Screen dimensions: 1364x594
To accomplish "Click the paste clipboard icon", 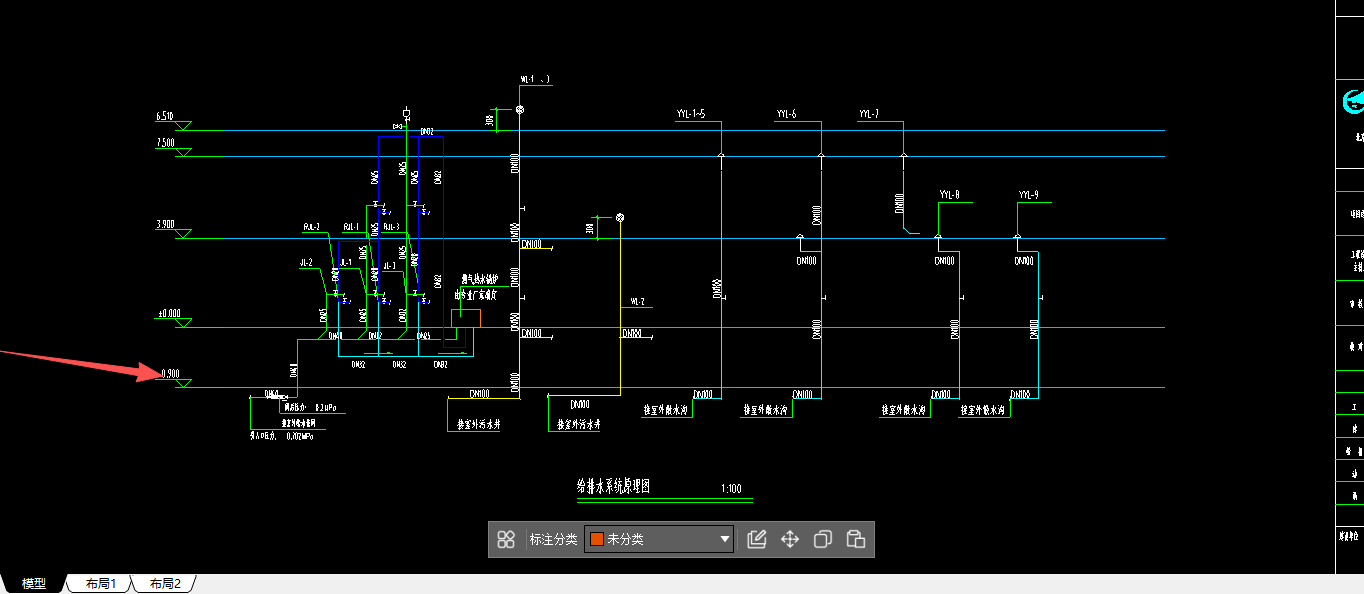I will (x=855, y=539).
